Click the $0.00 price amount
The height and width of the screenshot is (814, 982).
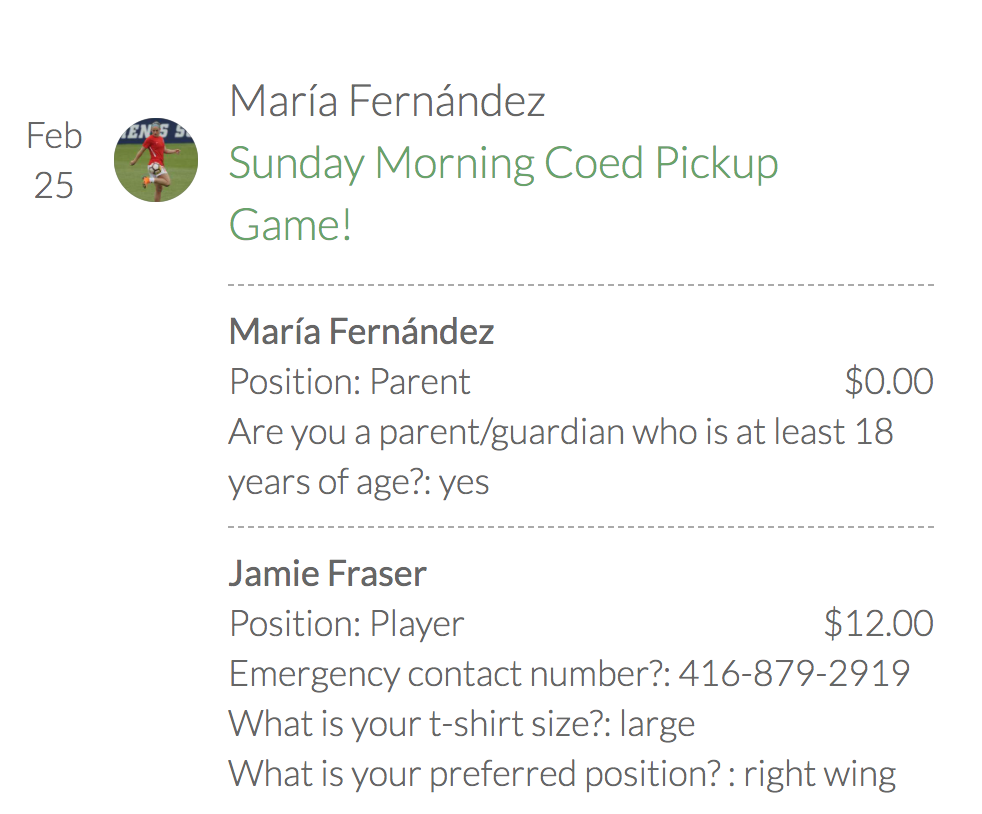point(888,382)
